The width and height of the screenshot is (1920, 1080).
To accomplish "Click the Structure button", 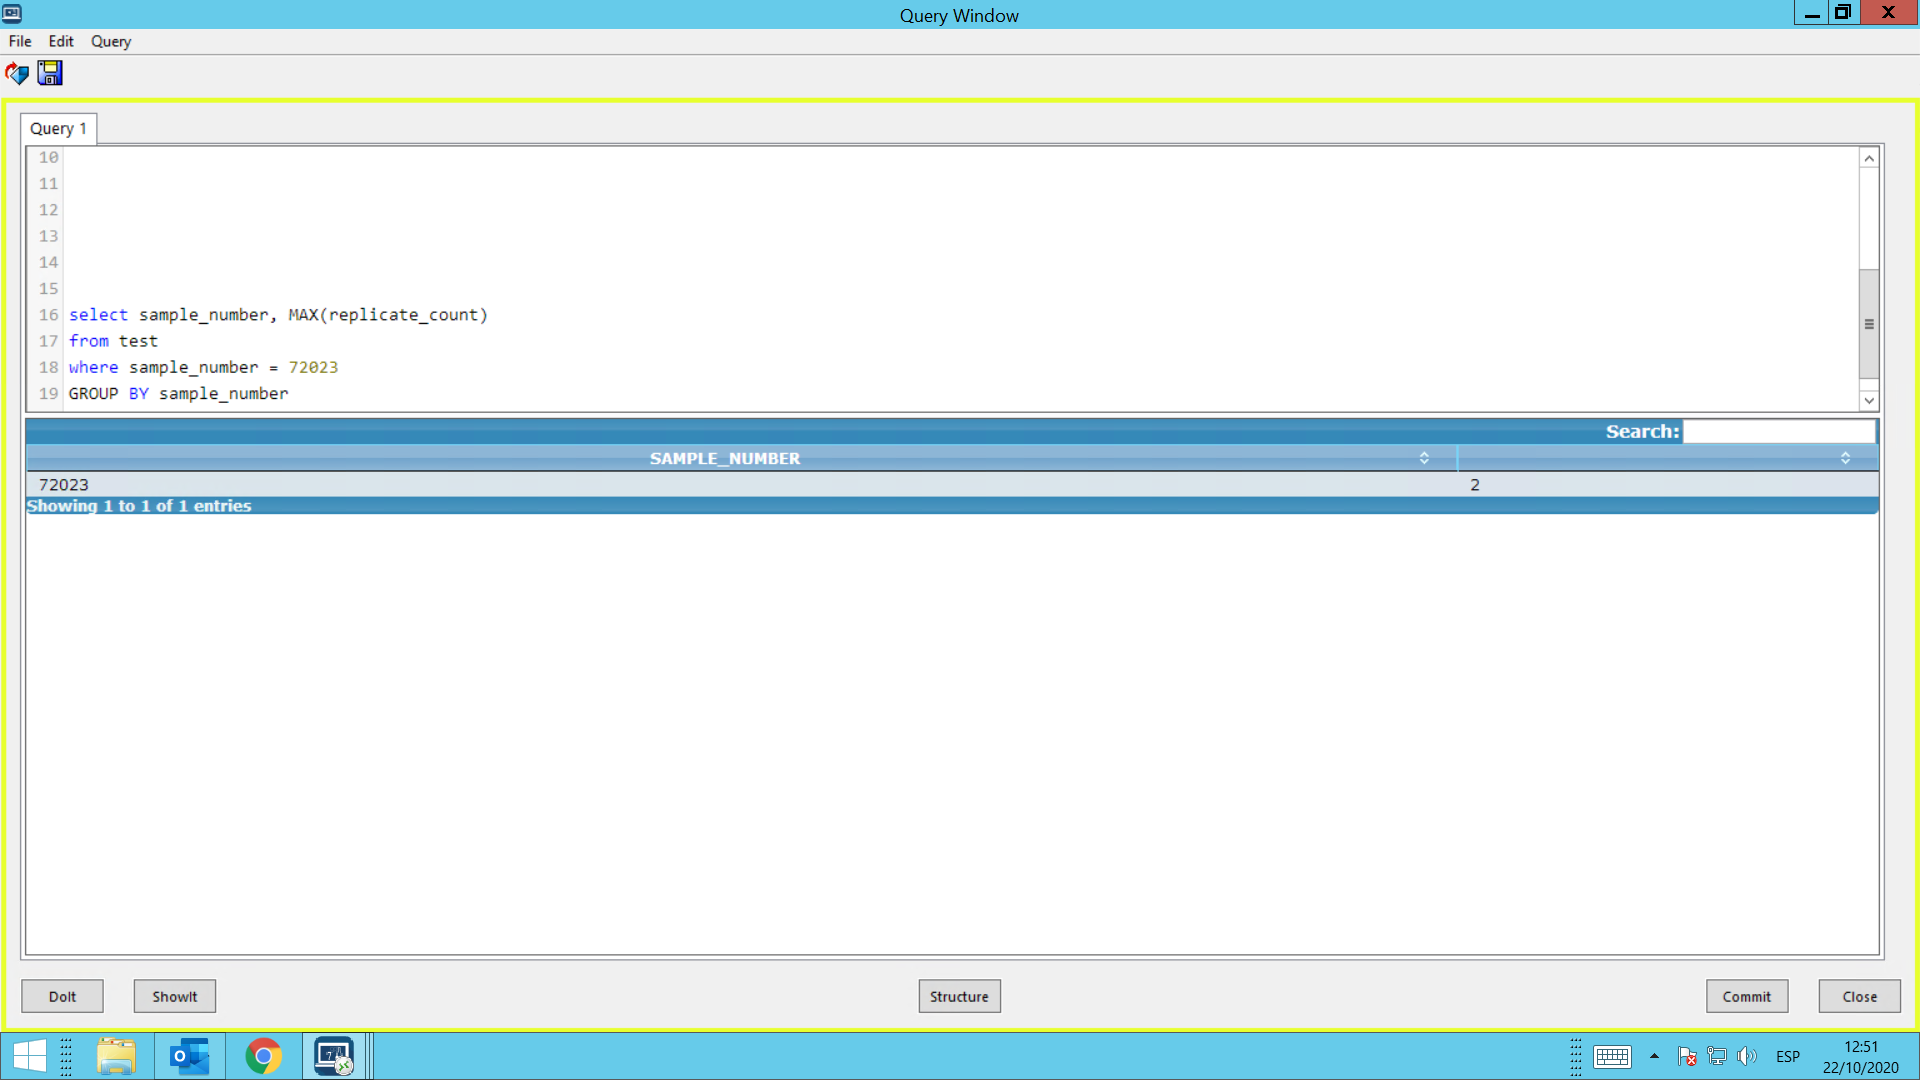I will click(x=959, y=996).
